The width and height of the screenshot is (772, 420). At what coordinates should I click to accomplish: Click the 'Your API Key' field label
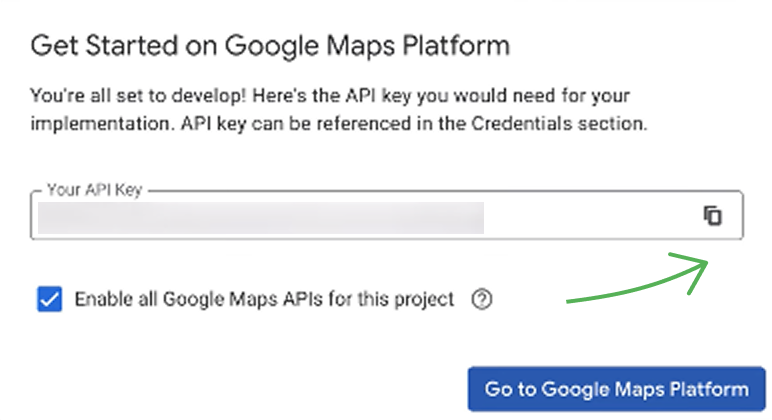point(96,187)
